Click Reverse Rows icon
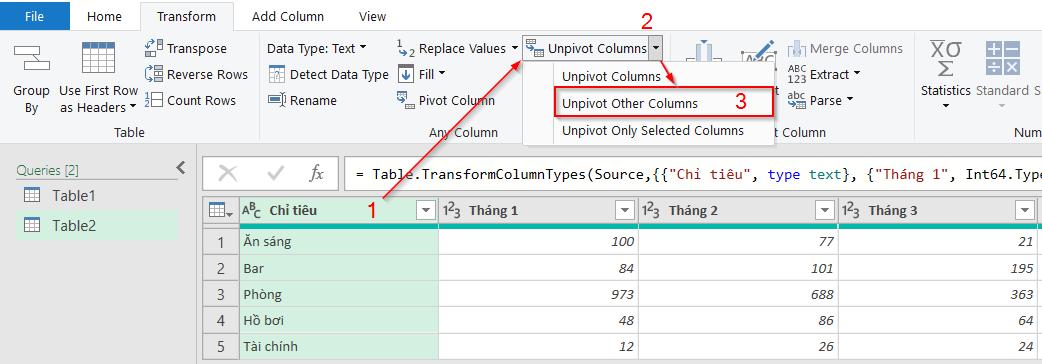The image size is (1042, 364). tap(154, 74)
